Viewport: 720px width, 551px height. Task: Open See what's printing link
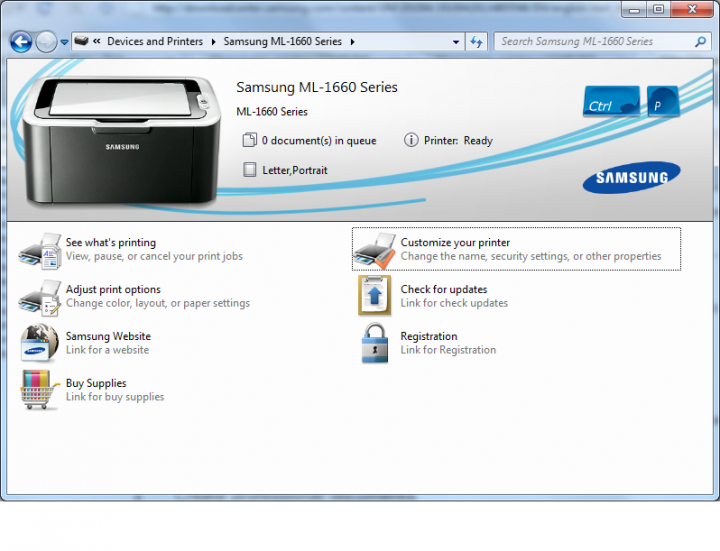[111, 242]
